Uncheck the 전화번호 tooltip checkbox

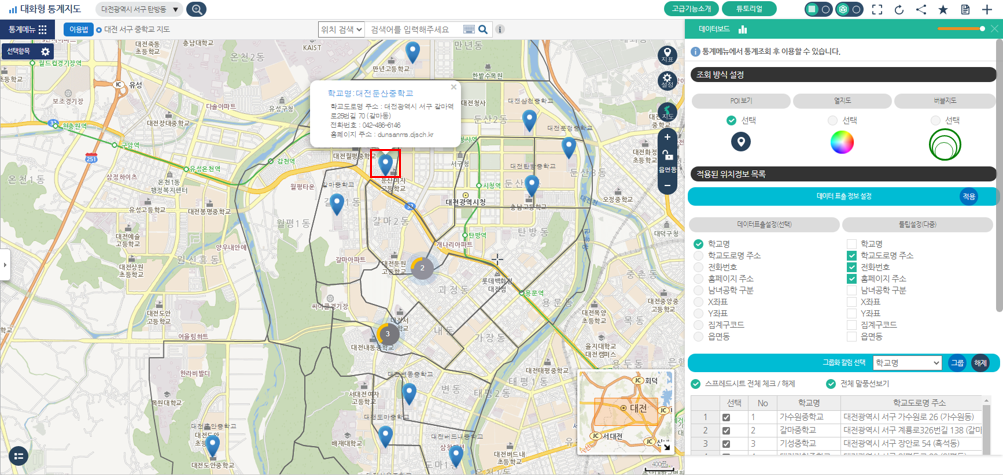851,267
